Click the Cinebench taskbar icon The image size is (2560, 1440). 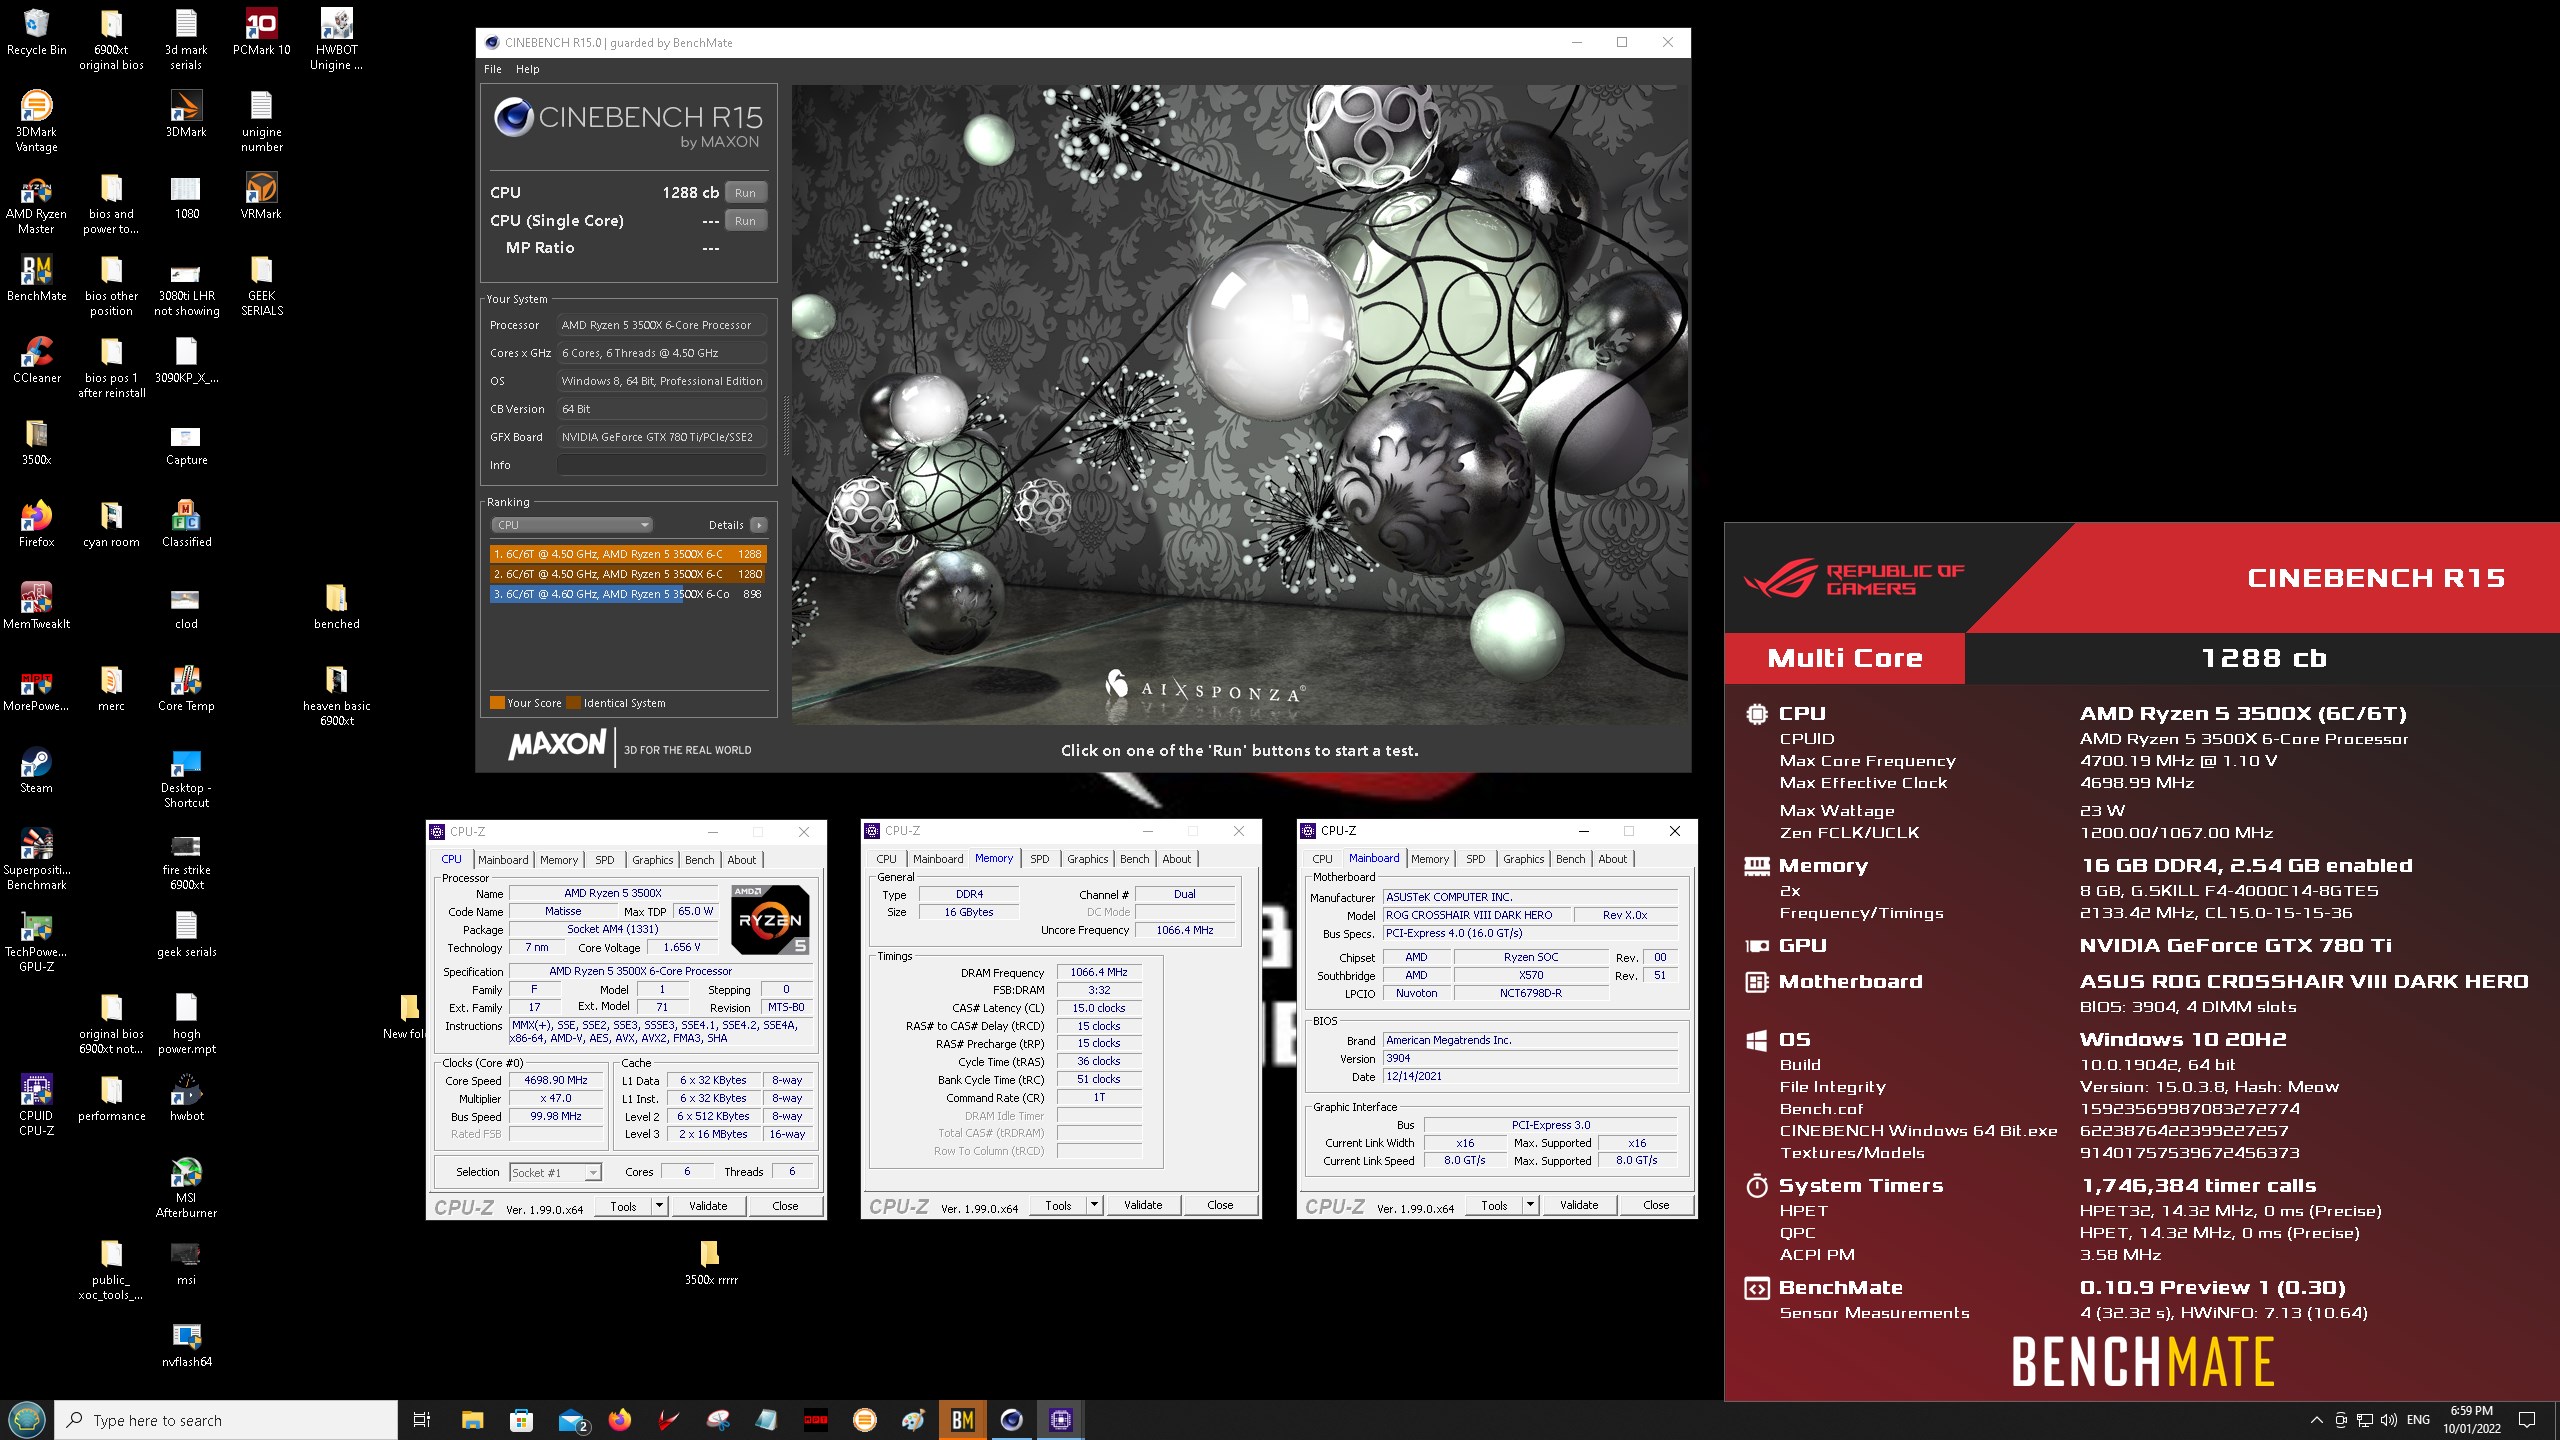pyautogui.click(x=1011, y=1420)
